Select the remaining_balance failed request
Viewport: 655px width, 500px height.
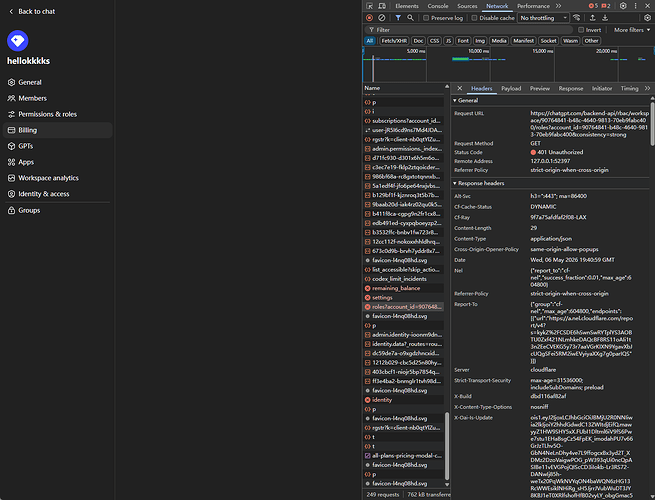point(404,288)
